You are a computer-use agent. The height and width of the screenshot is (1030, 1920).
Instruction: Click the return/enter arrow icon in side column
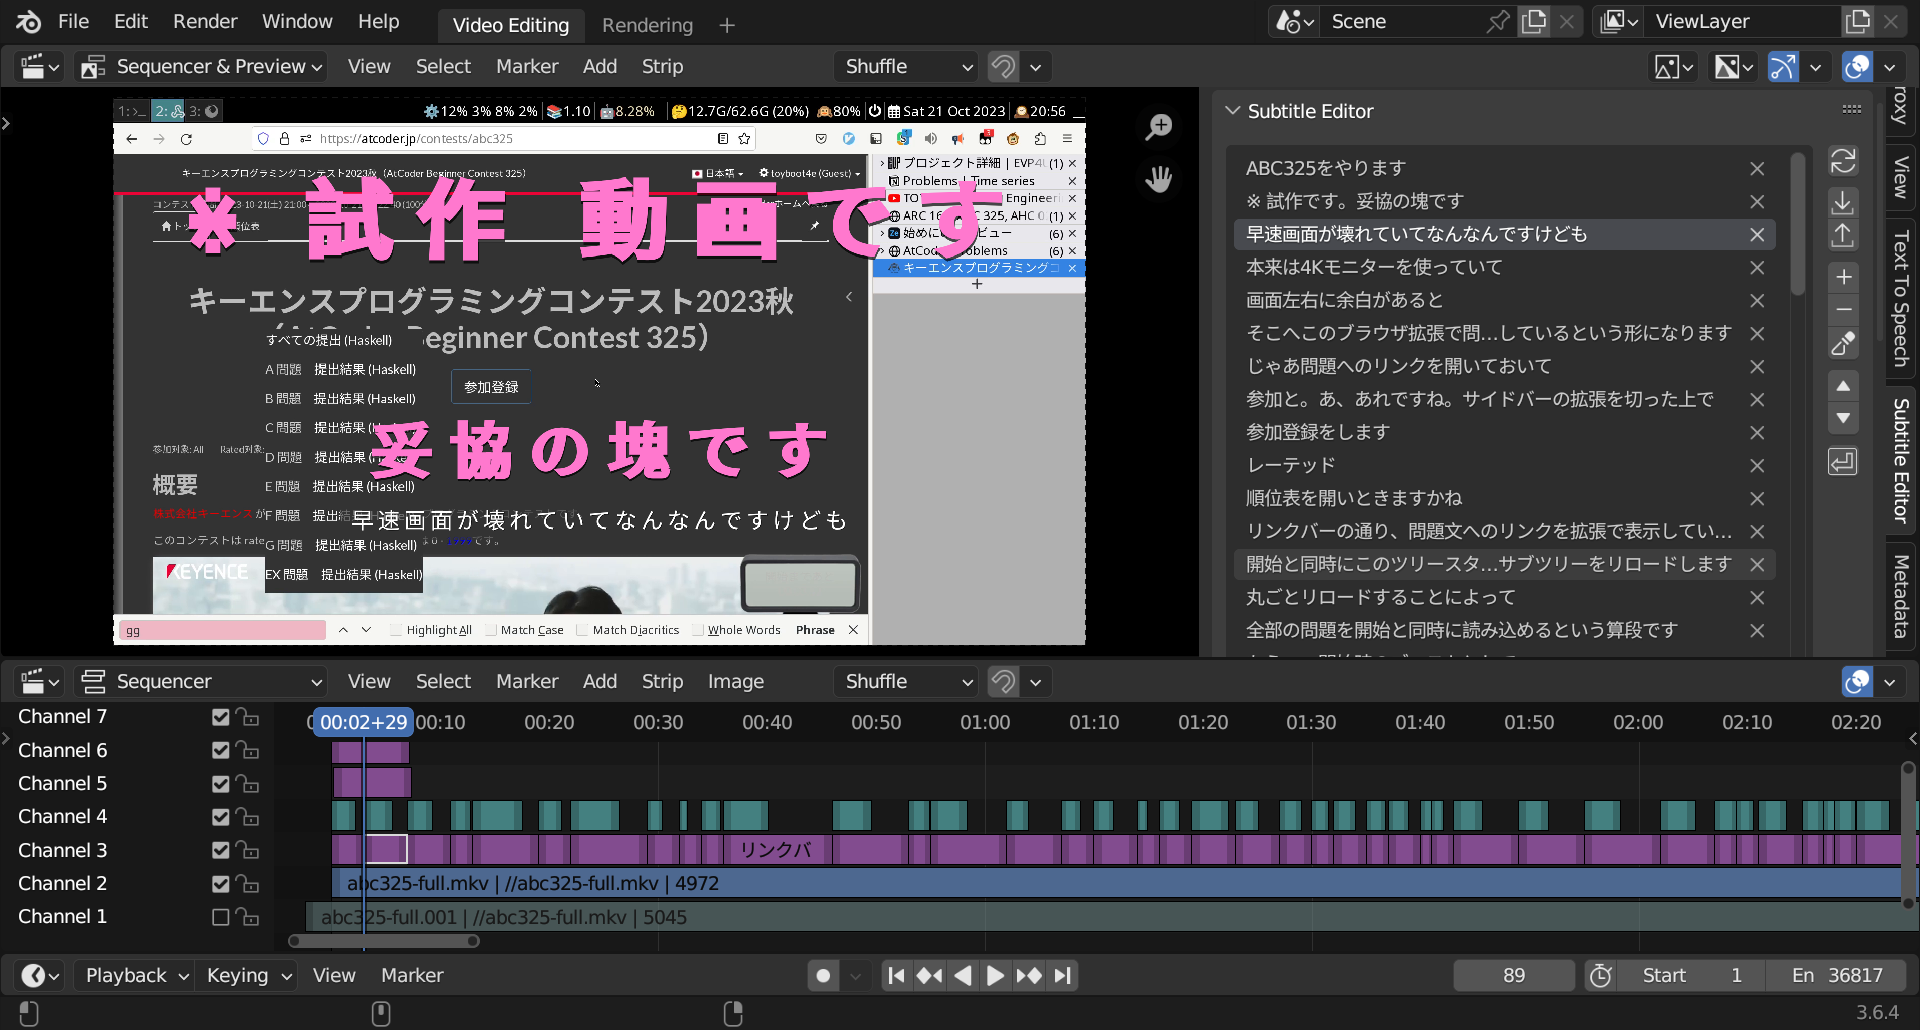click(1843, 462)
